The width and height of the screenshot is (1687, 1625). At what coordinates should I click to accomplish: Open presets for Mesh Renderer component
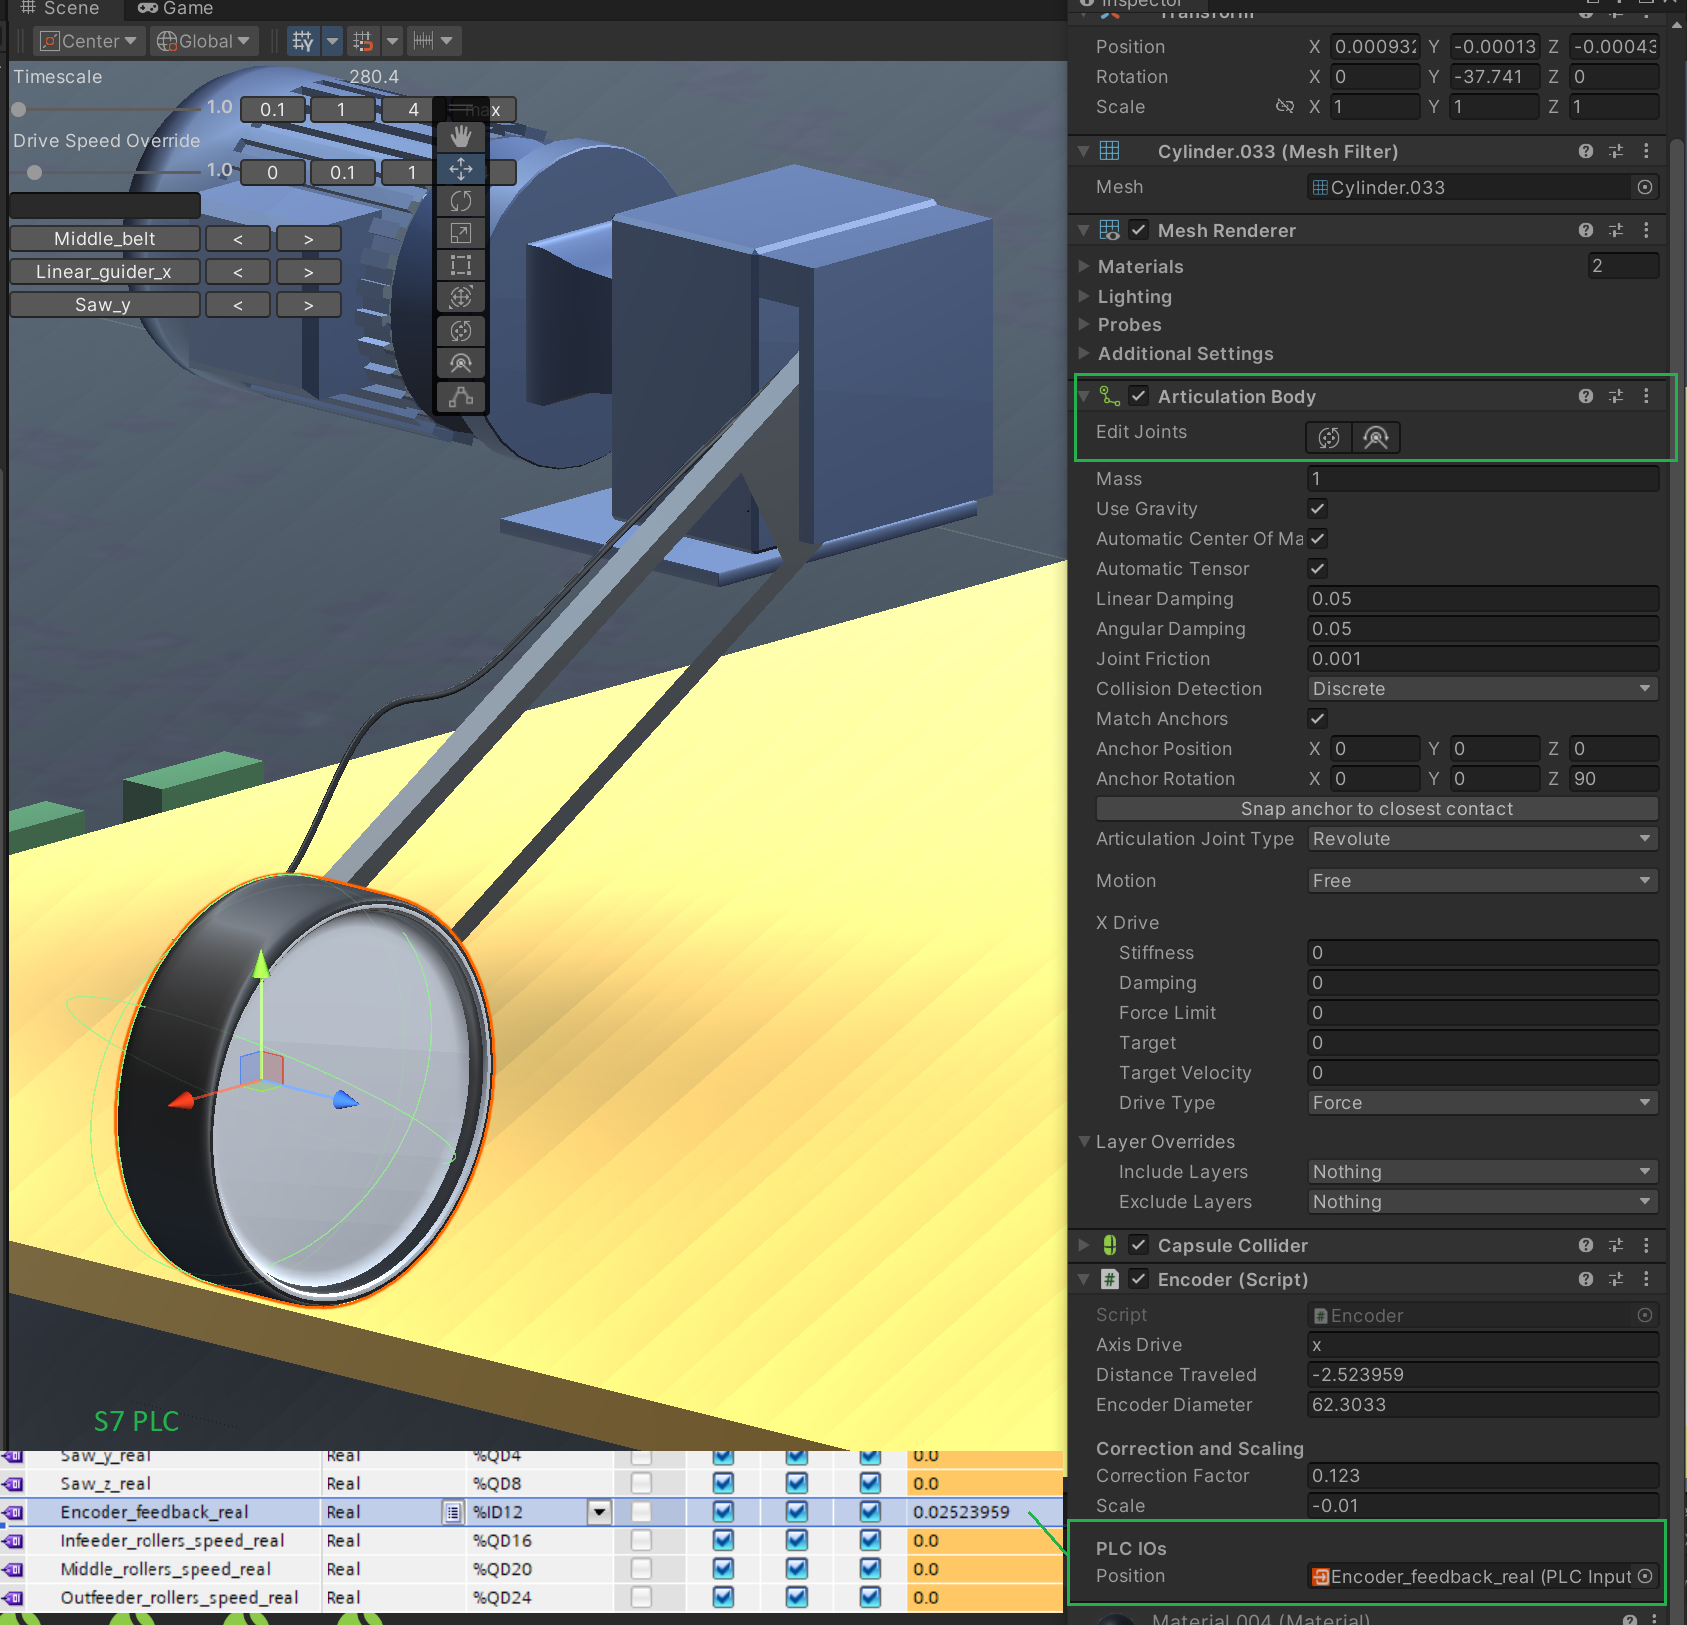1616,230
